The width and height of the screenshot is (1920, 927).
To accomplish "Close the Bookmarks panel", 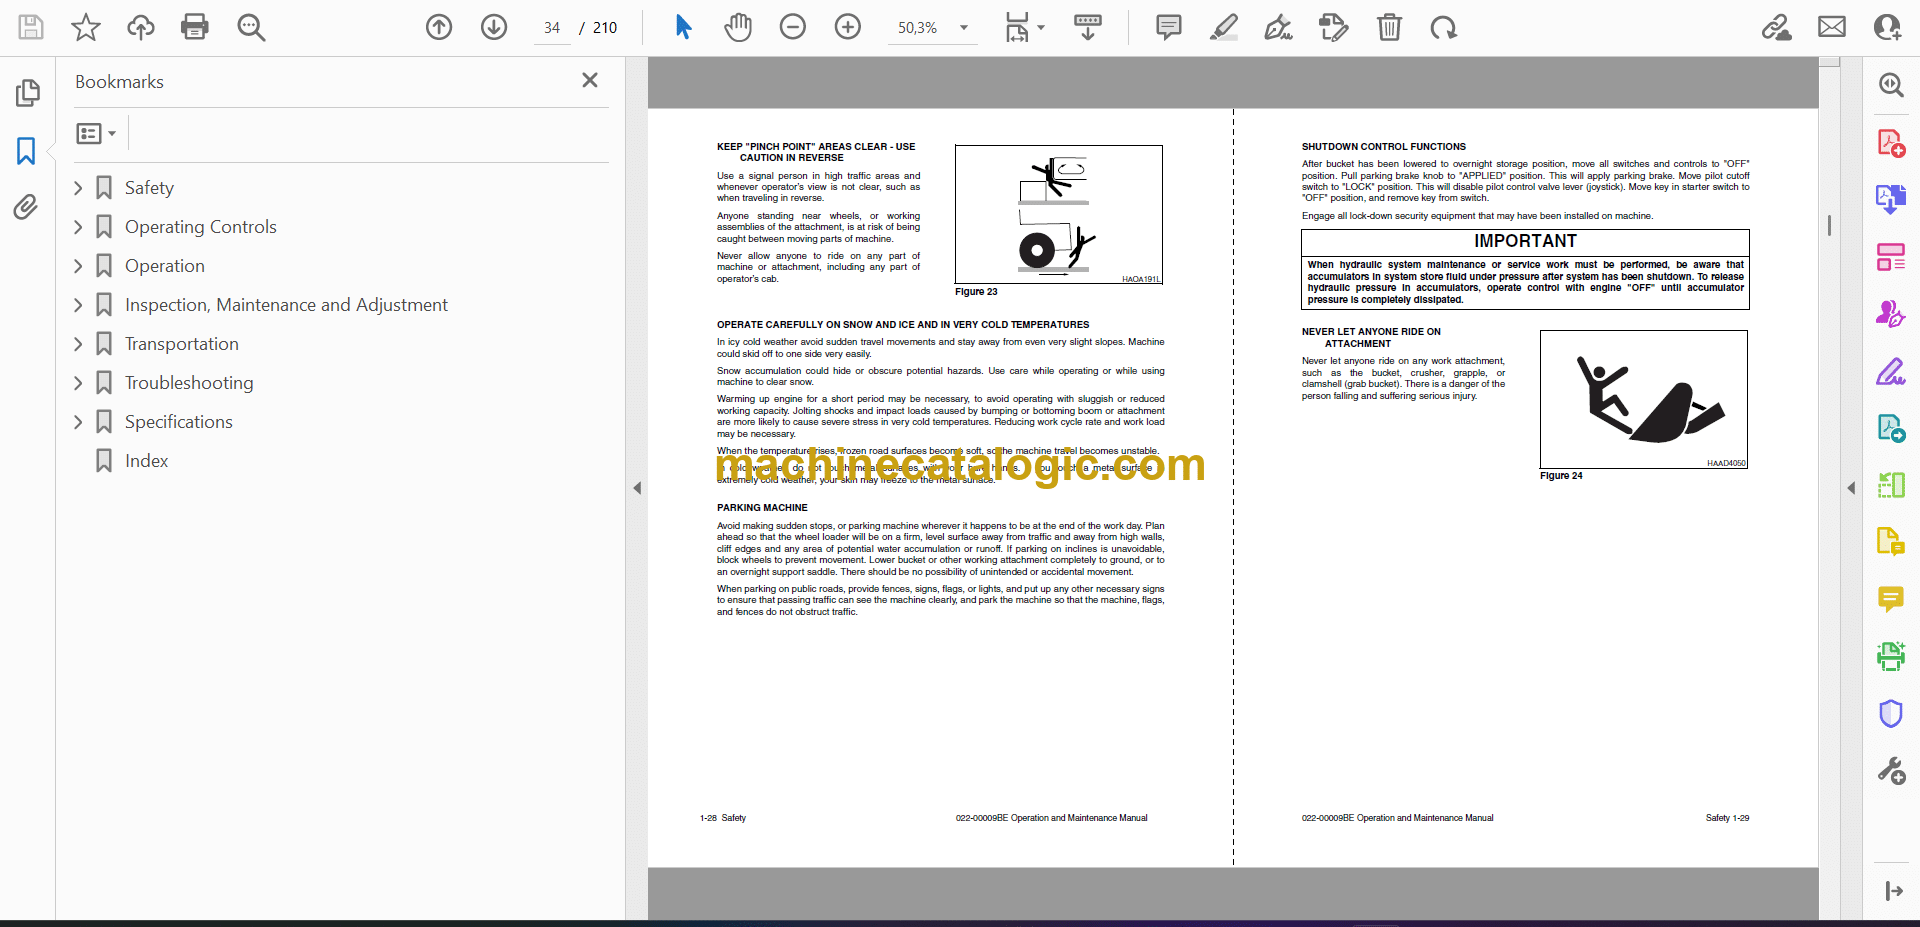I will [x=590, y=80].
